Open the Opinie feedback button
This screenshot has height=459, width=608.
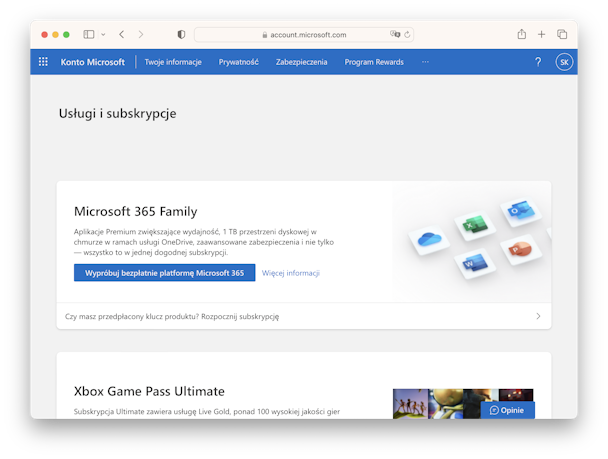(507, 410)
